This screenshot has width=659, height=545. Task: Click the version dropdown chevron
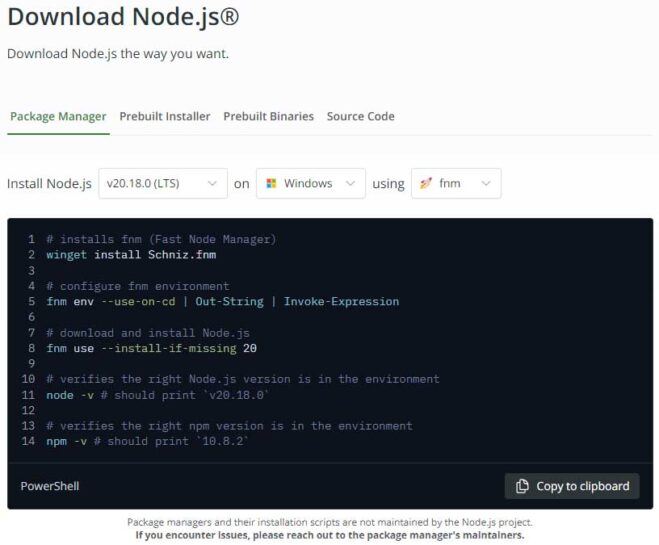tap(212, 184)
